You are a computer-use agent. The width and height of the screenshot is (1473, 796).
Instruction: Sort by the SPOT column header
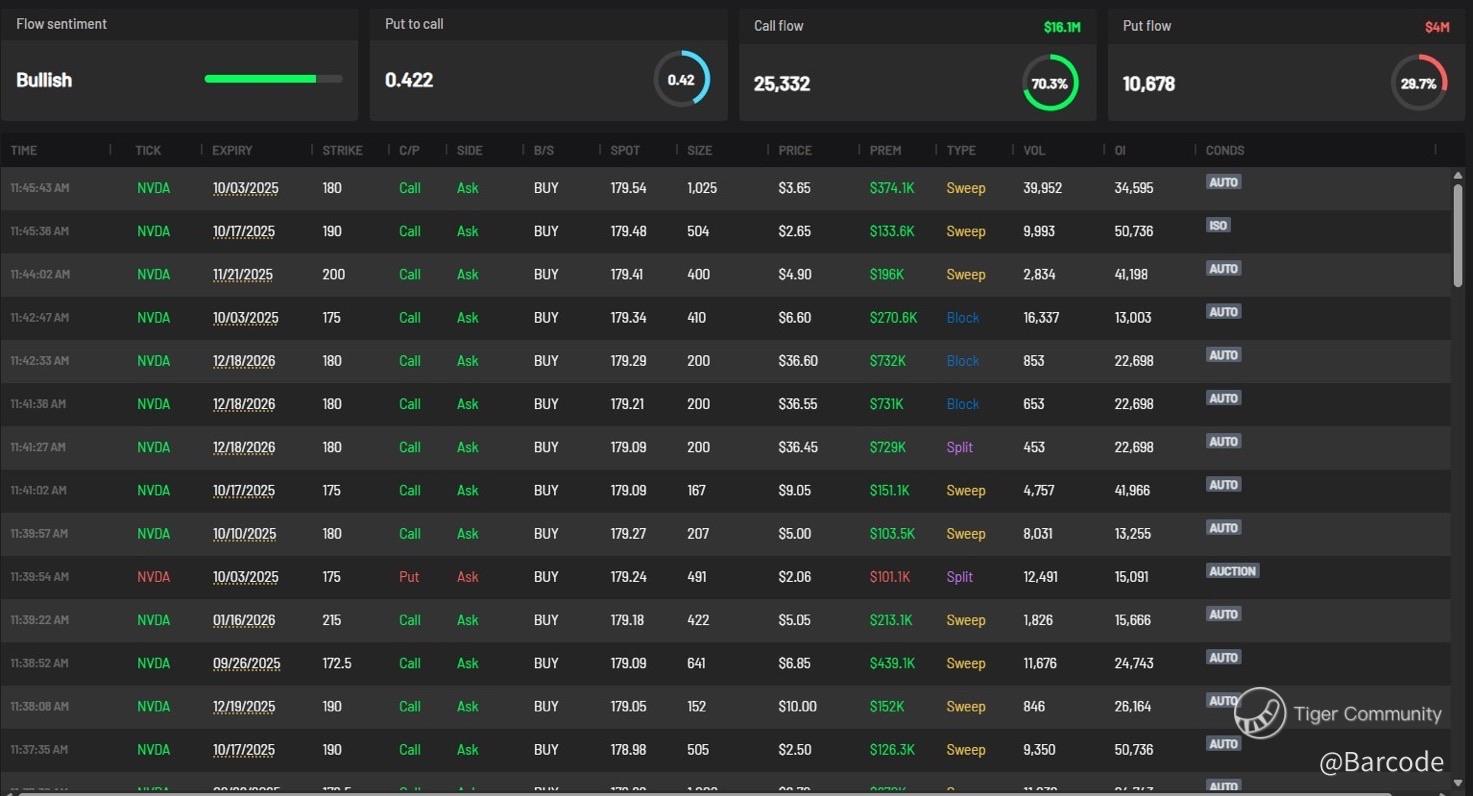click(x=625, y=150)
